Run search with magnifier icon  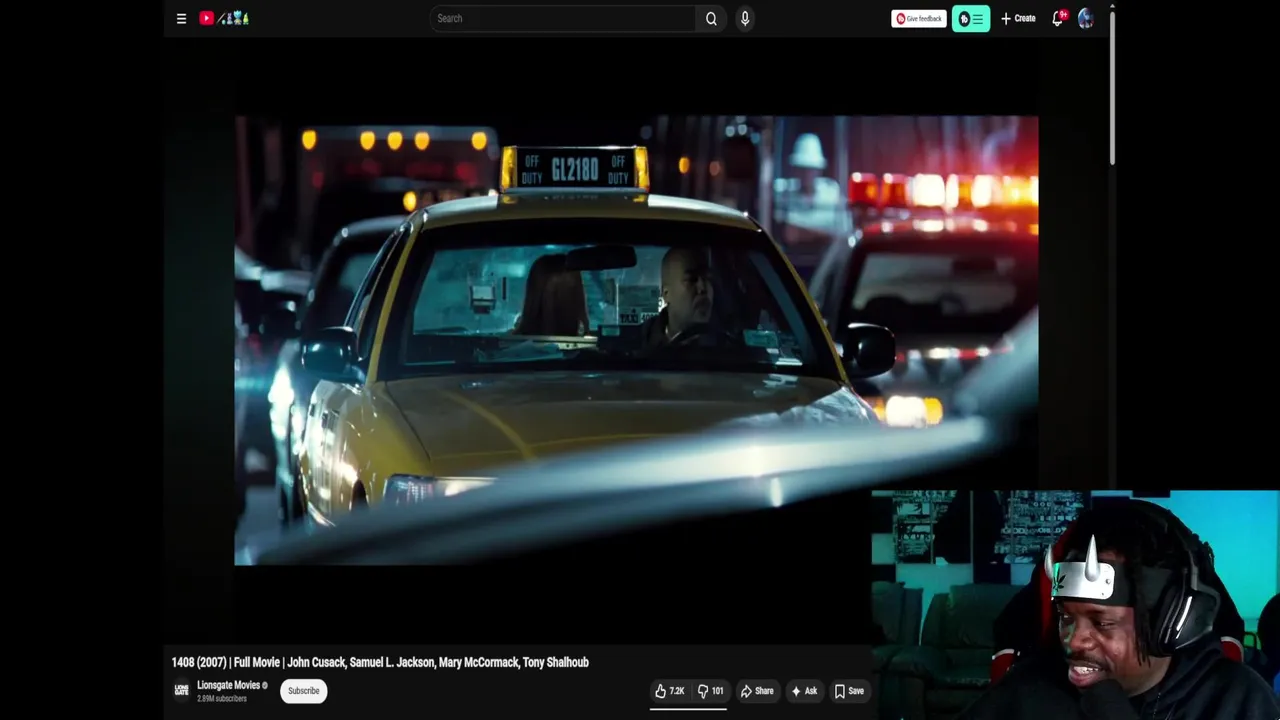tap(711, 18)
